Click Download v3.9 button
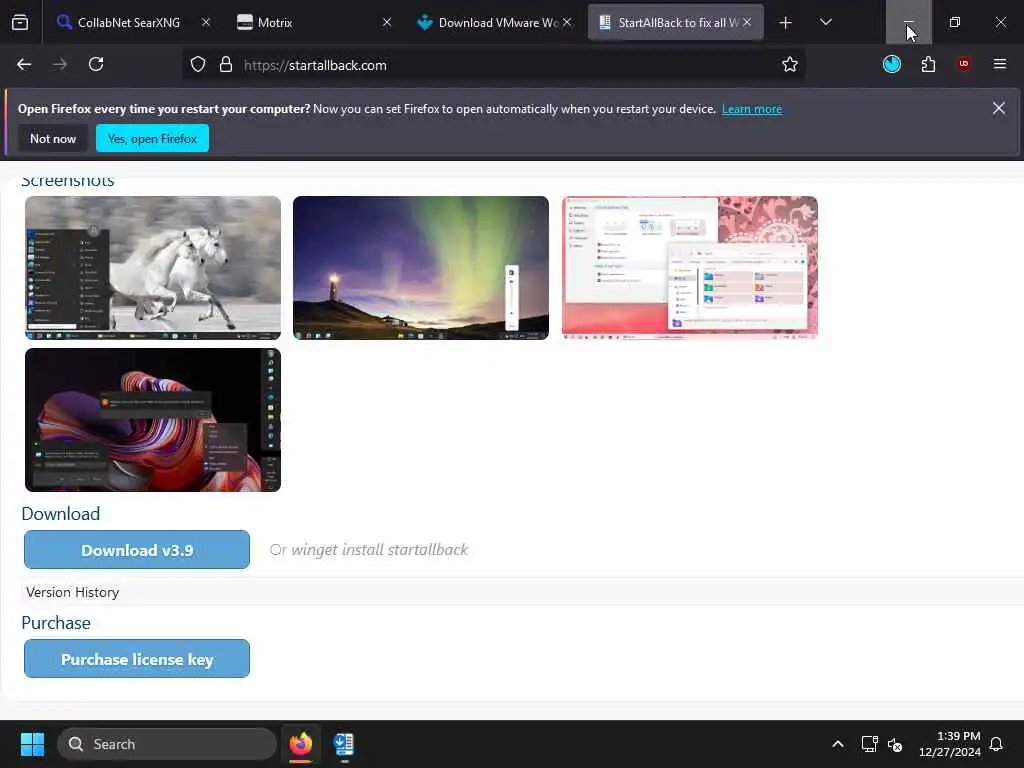 [x=137, y=550]
